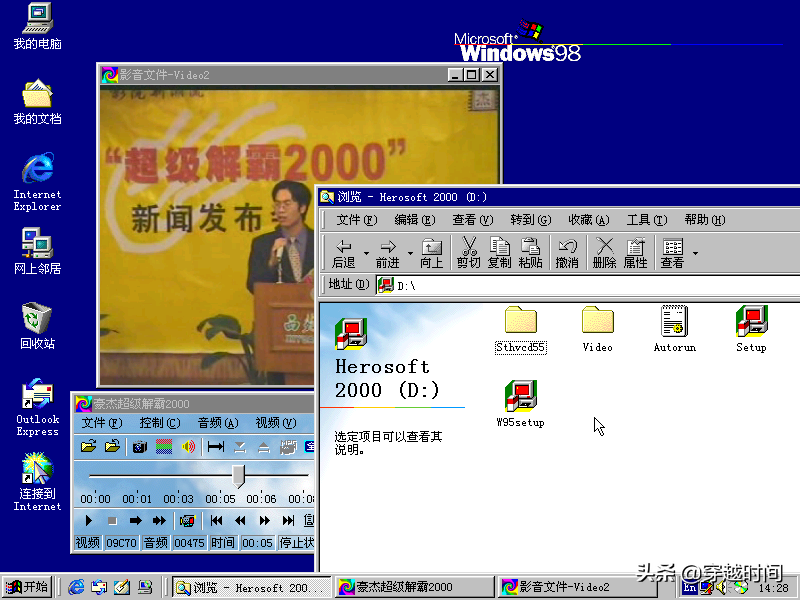This screenshot has width=800, height=600.
Task: Capture a snapshot with the camera icon
Action: (139, 447)
